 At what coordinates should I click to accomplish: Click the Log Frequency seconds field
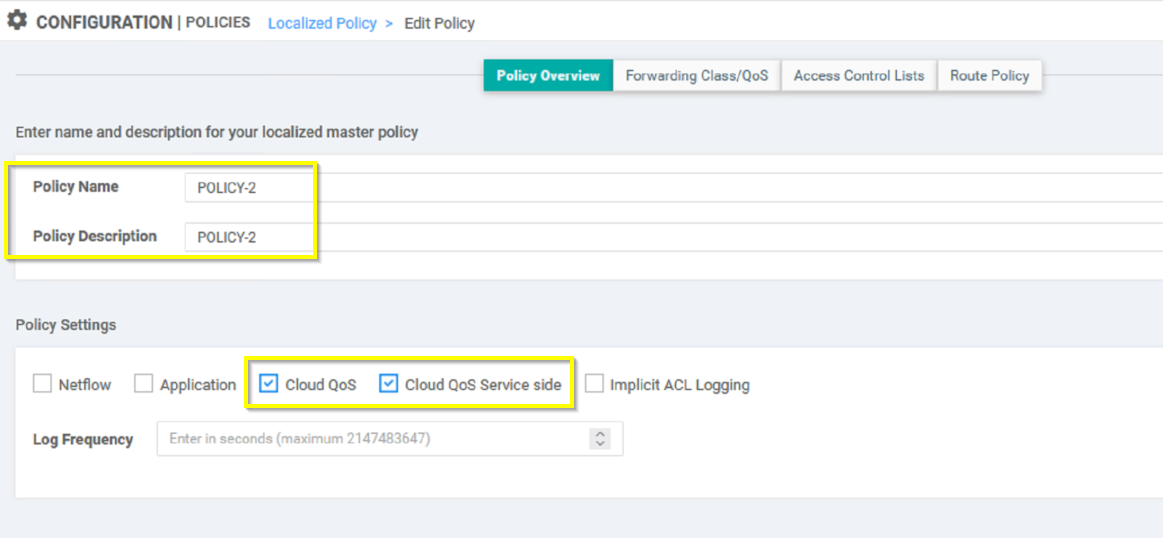pos(389,439)
